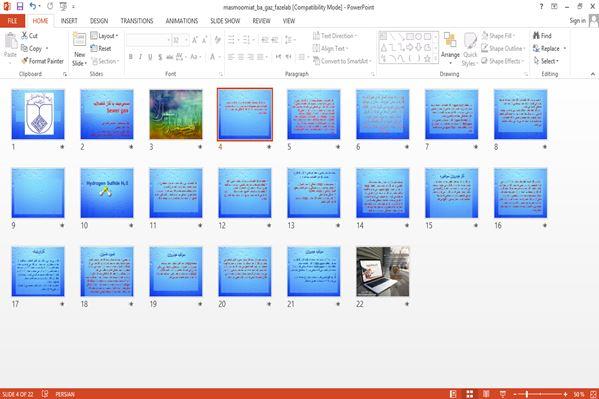Open the font name combo box

[148, 40]
